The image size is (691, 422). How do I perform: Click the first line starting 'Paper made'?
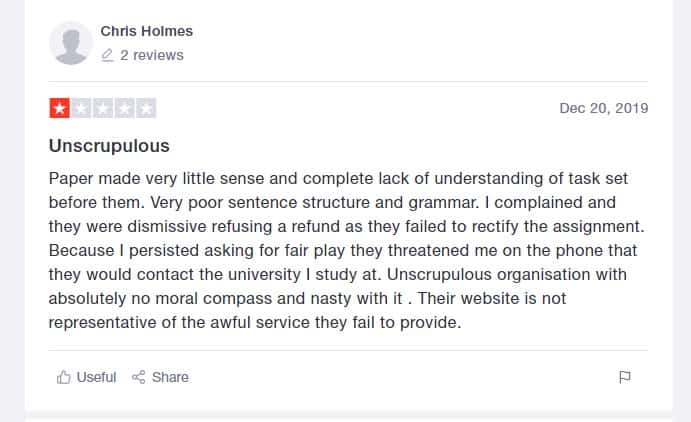(x=338, y=178)
